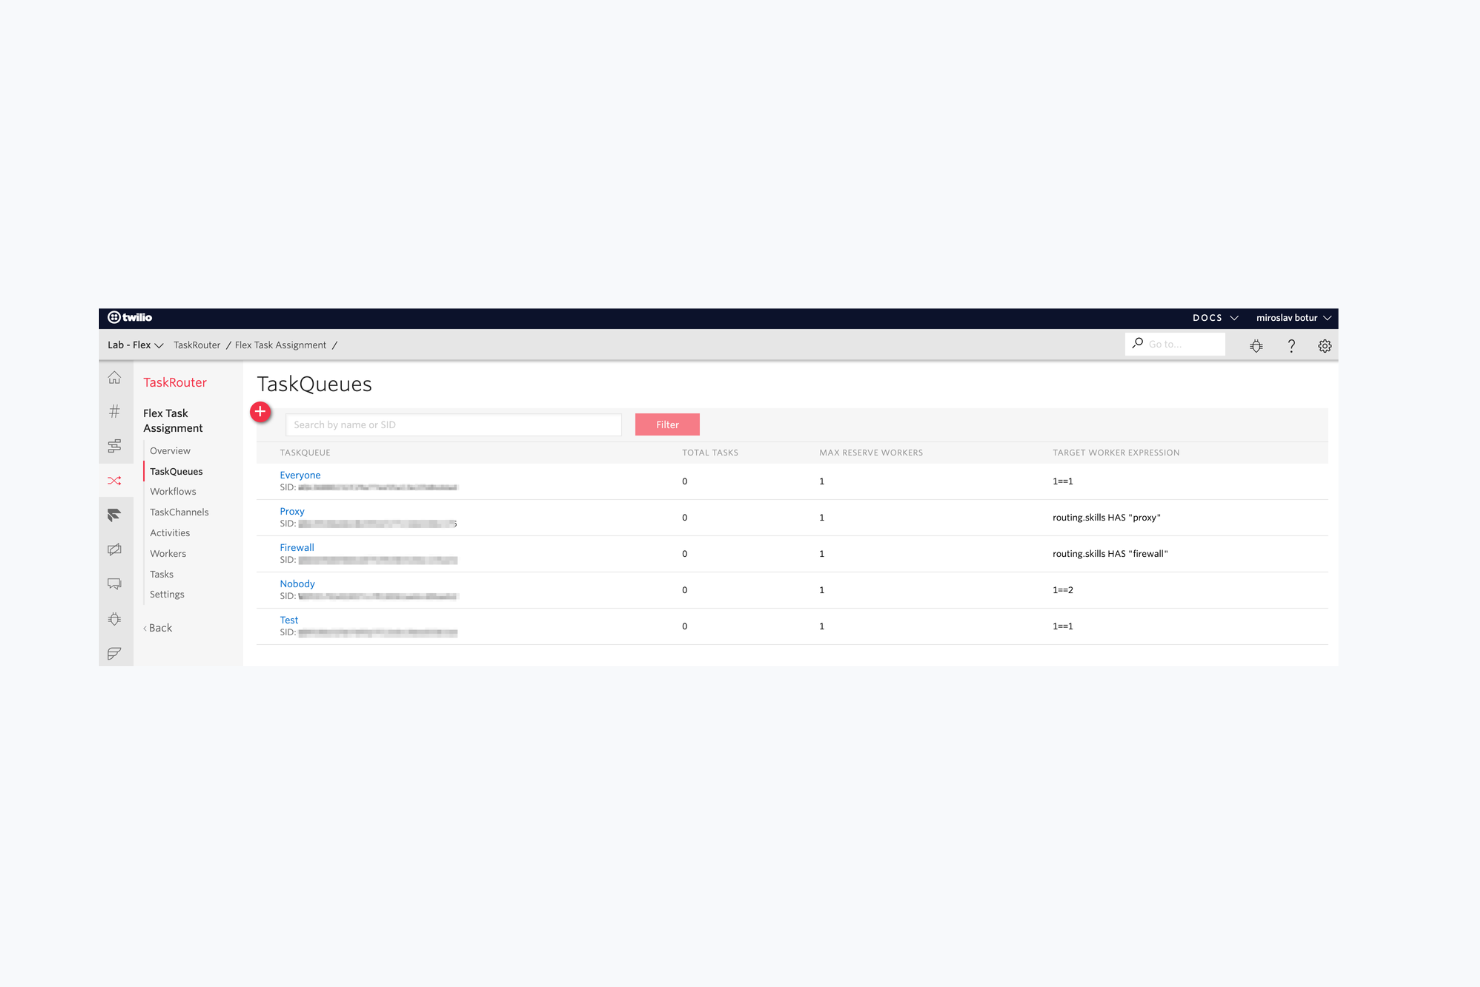Open the crossed-out rectangle sidebar icon

(x=115, y=550)
